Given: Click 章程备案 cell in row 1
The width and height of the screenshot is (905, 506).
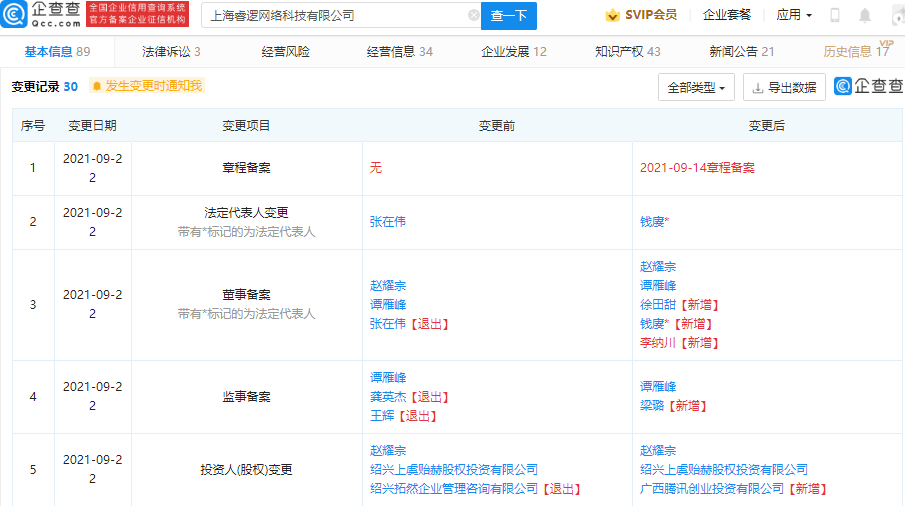Looking at the screenshot, I should [246, 168].
